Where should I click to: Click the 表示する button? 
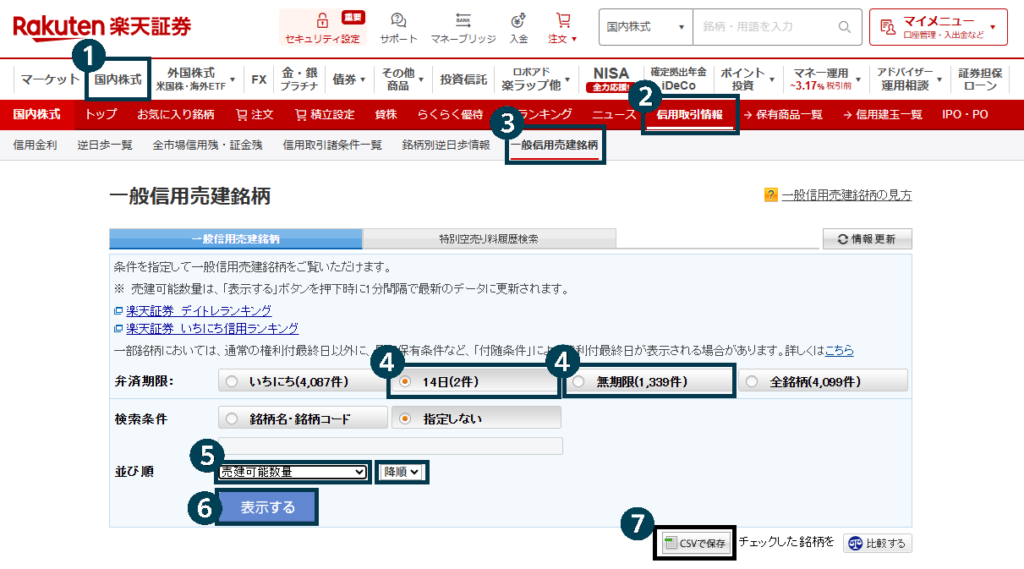pos(267,507)
